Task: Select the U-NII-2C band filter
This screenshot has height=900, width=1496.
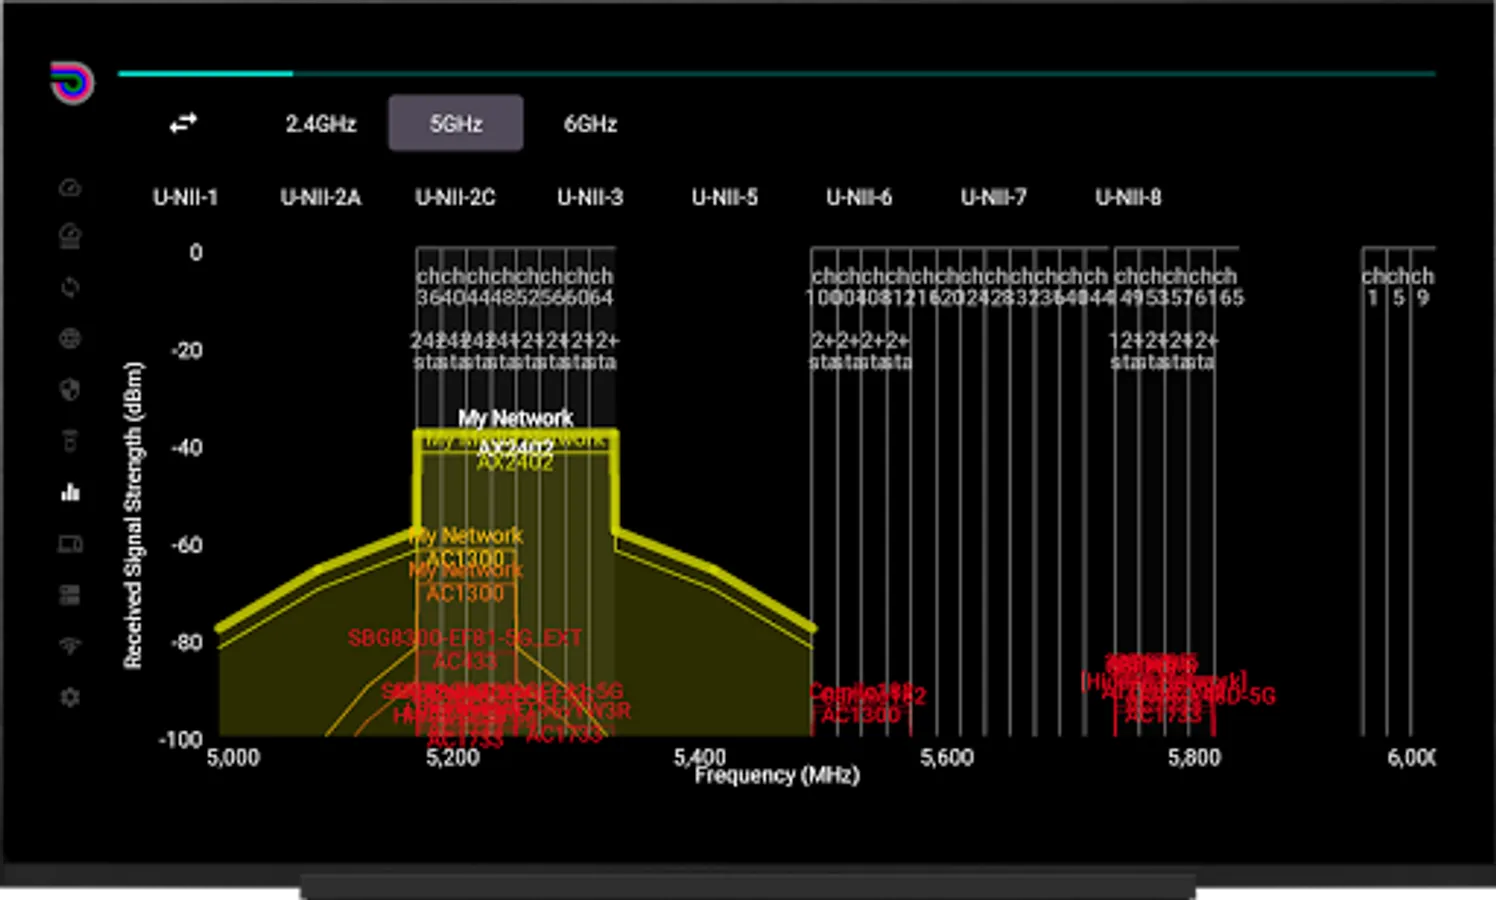Action: (455, 198)
